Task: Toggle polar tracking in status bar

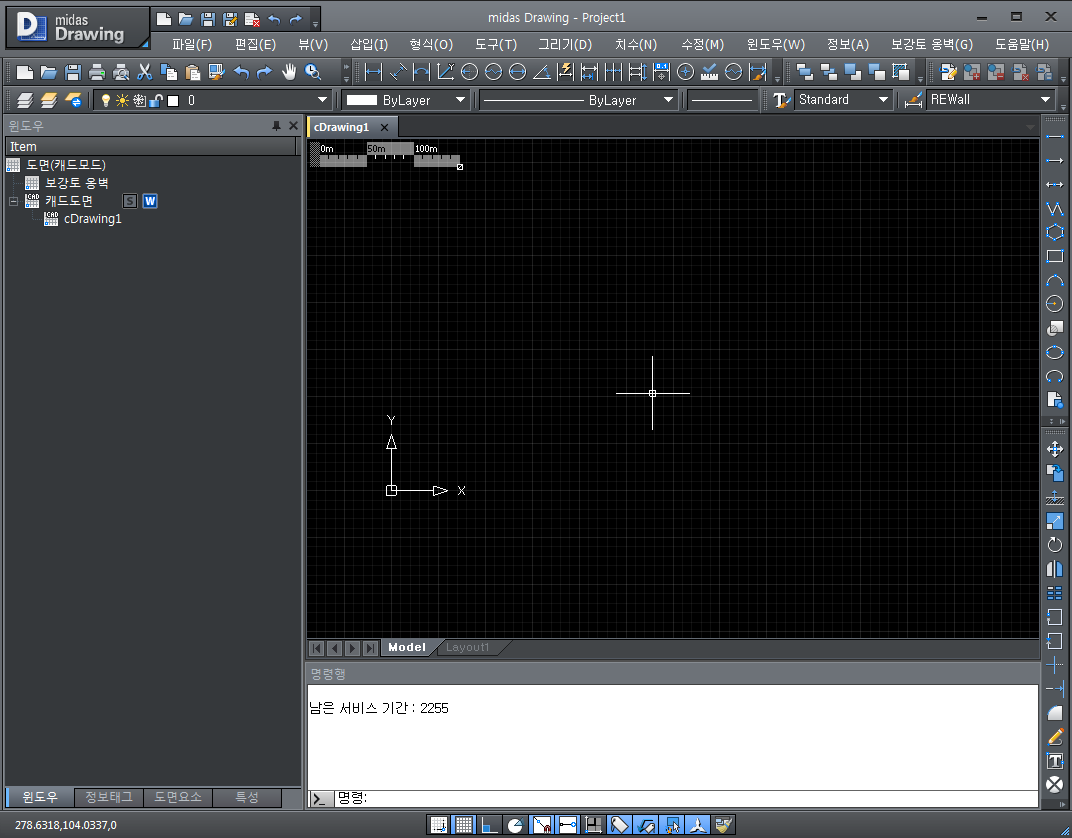Action: (x=515, y=825)
